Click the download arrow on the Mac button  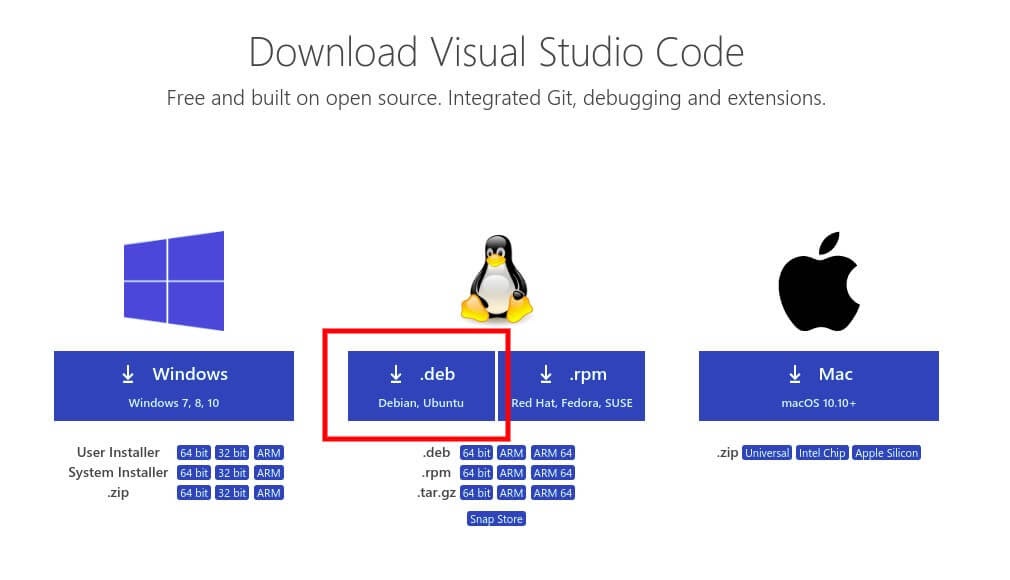[x=794, y=373]
